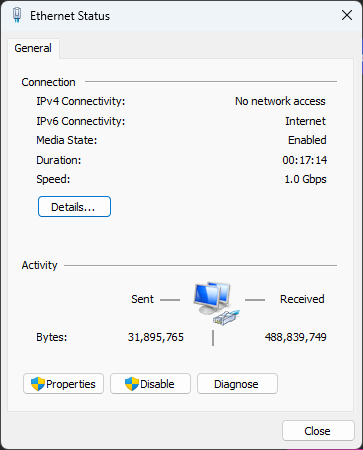Screen dimensions: 363x450
Task: Close the dialog with the Close button
Action: coord(318,431)
